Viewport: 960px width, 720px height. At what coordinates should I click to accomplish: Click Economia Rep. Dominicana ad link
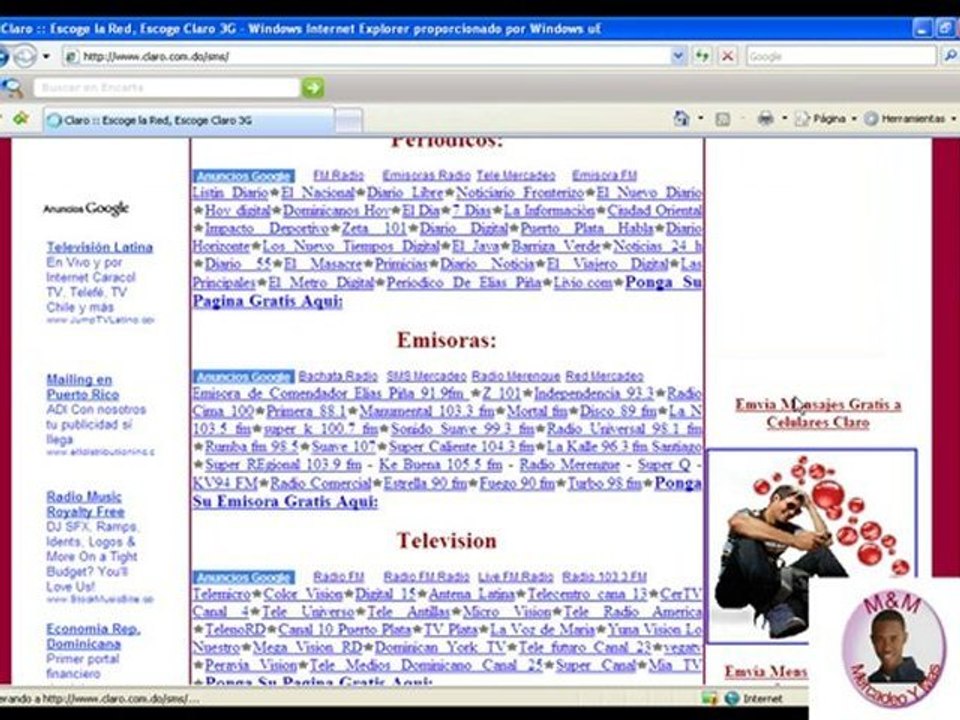93,636
